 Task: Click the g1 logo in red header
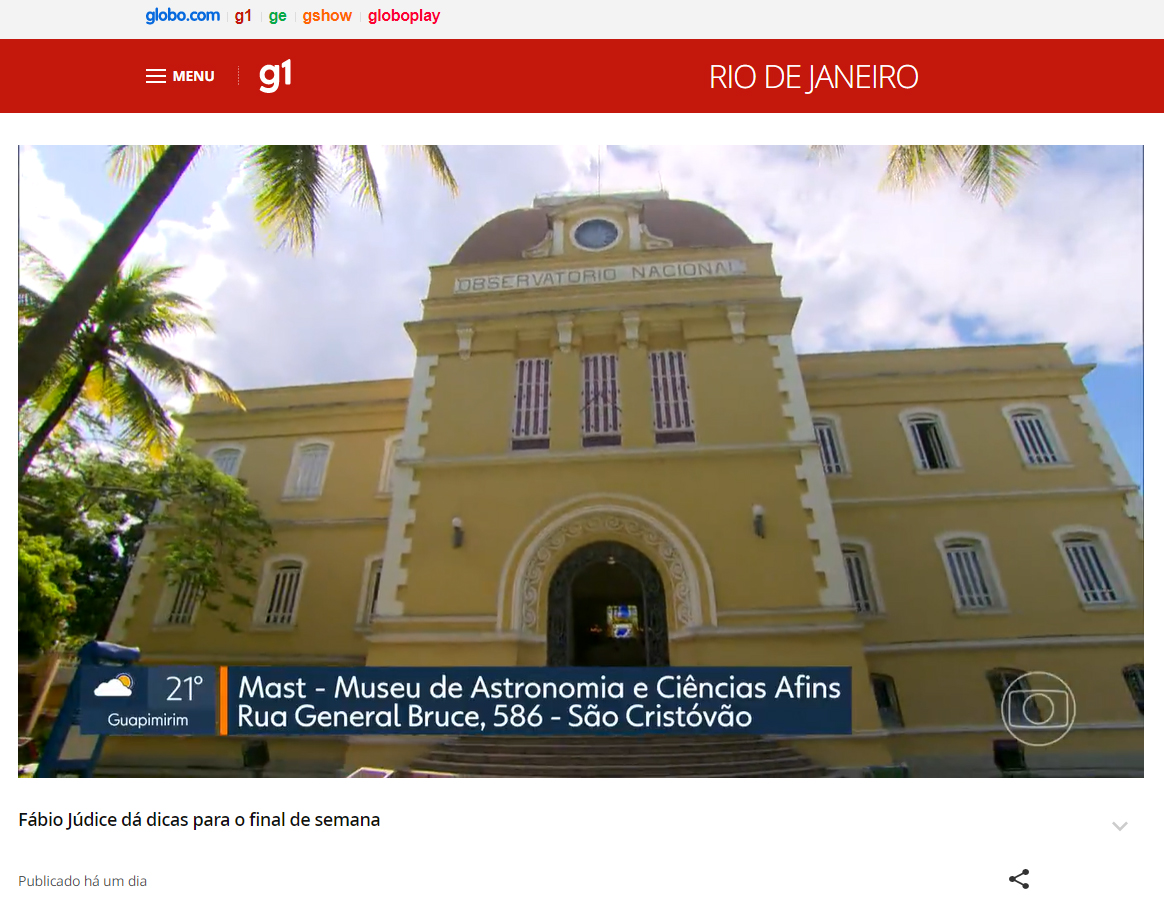[275, 75]
